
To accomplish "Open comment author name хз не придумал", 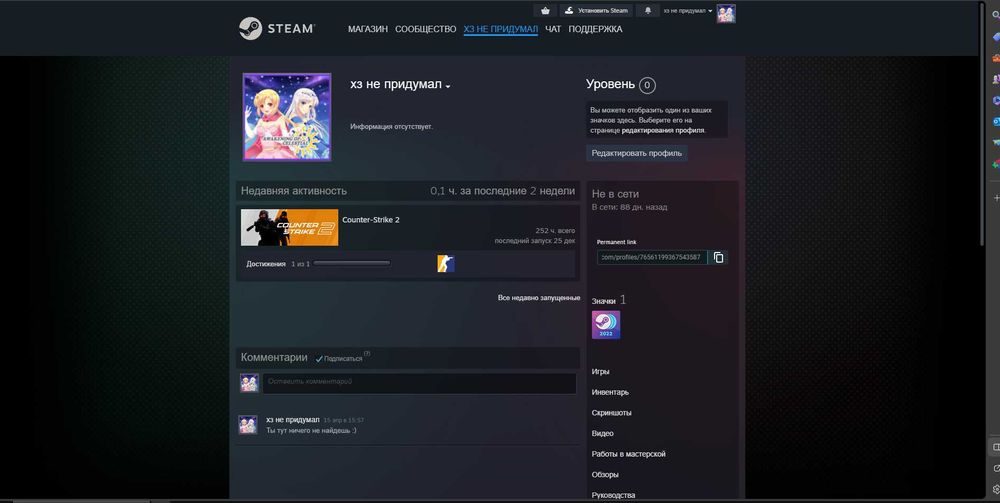I will [293, 419].
